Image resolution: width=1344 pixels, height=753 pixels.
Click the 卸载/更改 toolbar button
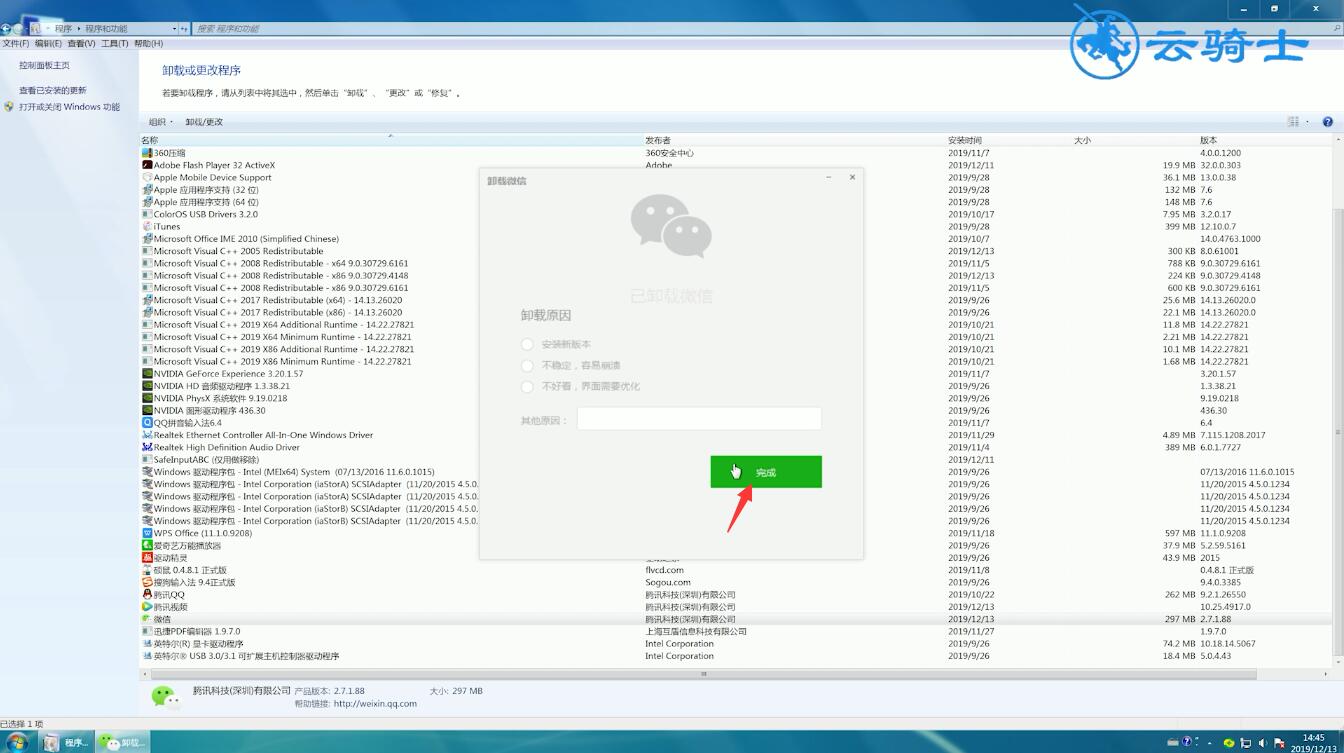coord(204,122)
